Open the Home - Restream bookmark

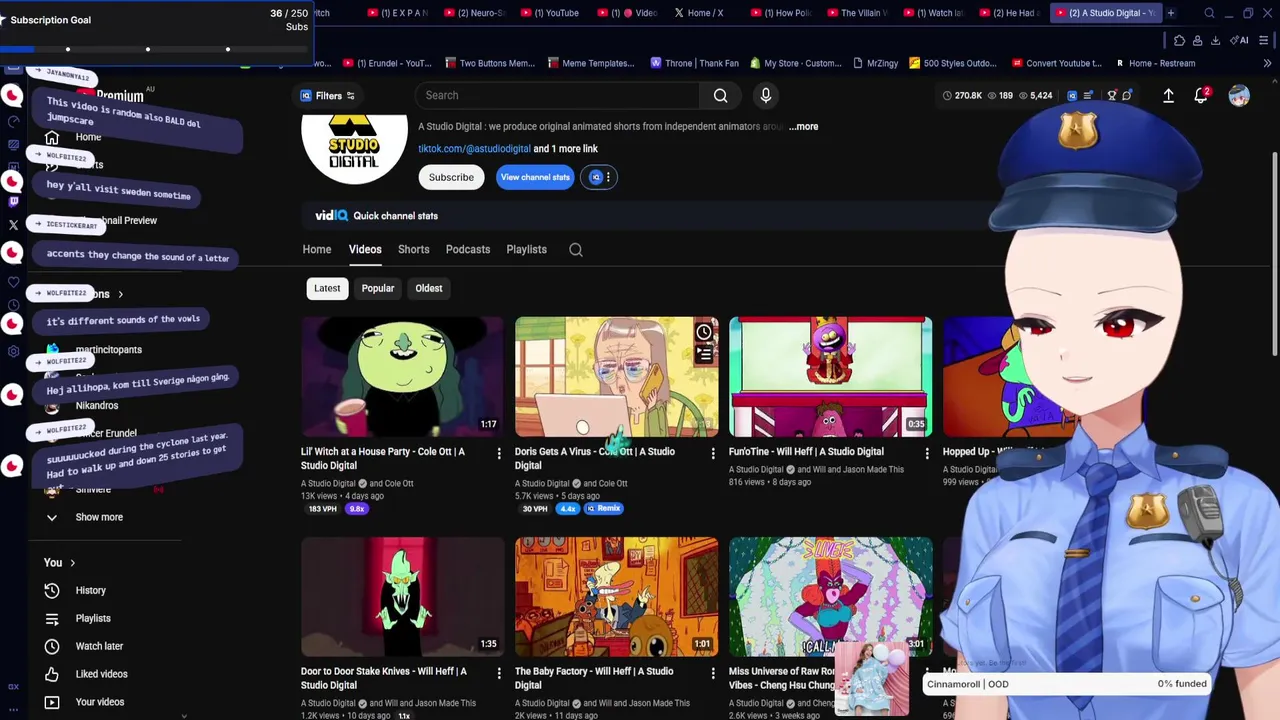(x=1155, y=63)
